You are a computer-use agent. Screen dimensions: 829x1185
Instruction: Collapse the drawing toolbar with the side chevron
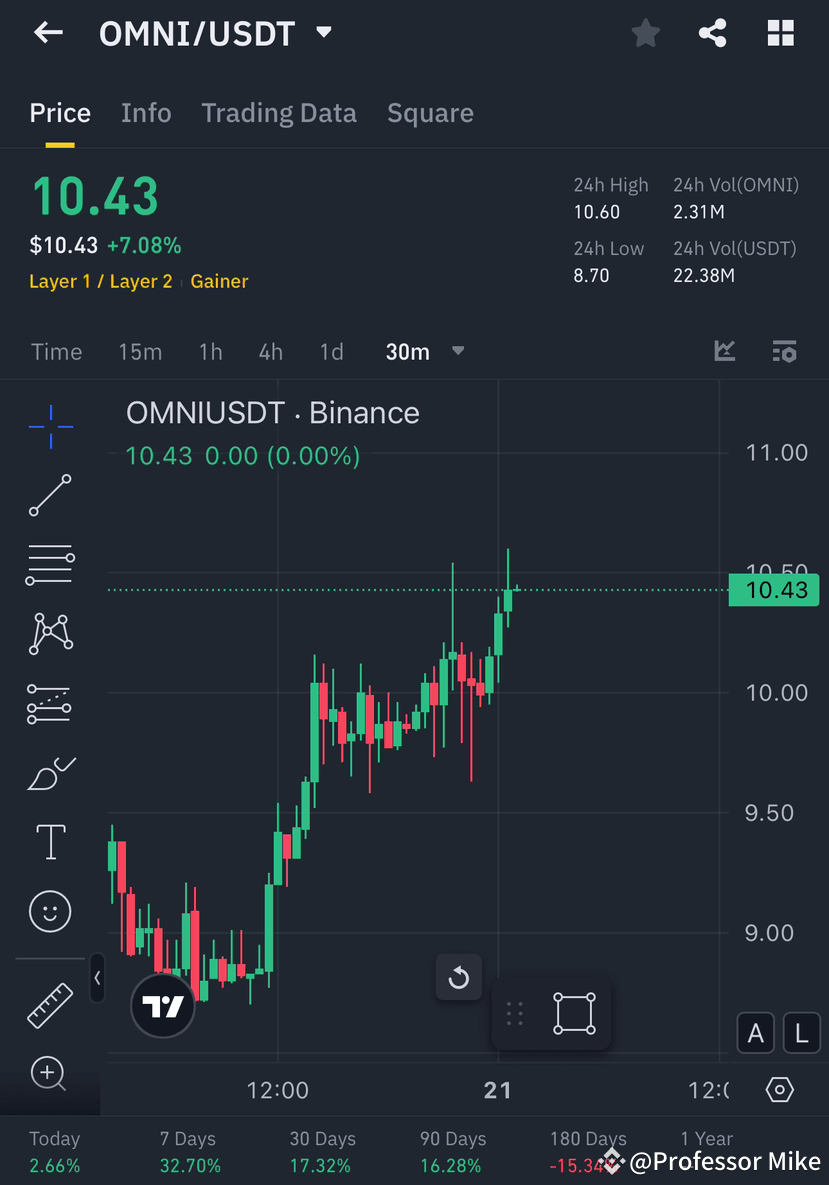tap(97, 980)
